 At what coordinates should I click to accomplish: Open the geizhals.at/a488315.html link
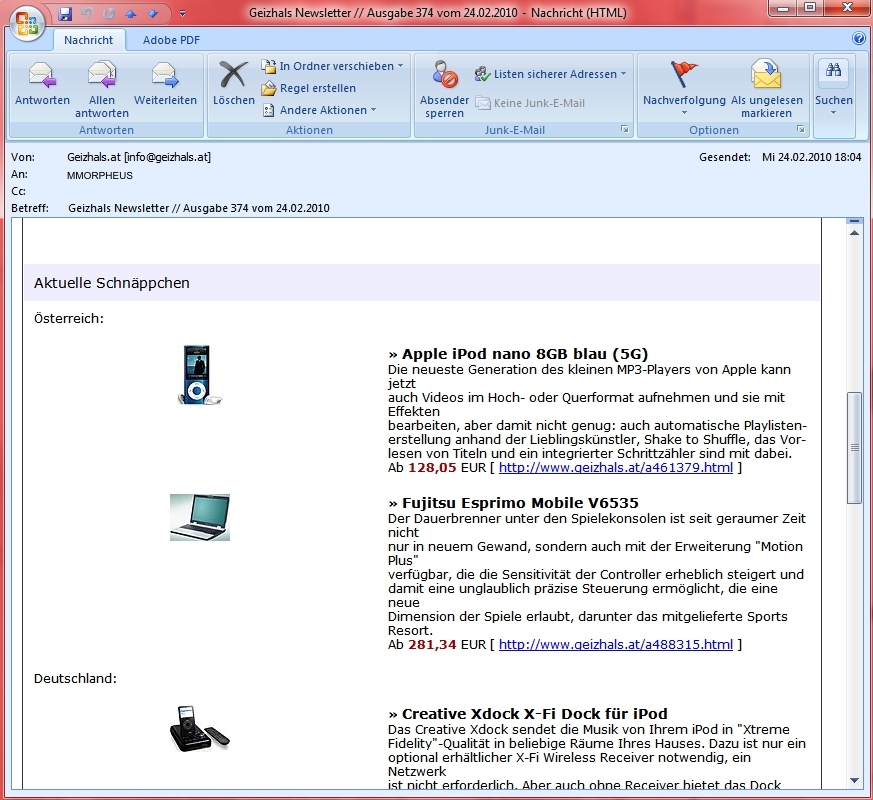[x=616, y=645]
